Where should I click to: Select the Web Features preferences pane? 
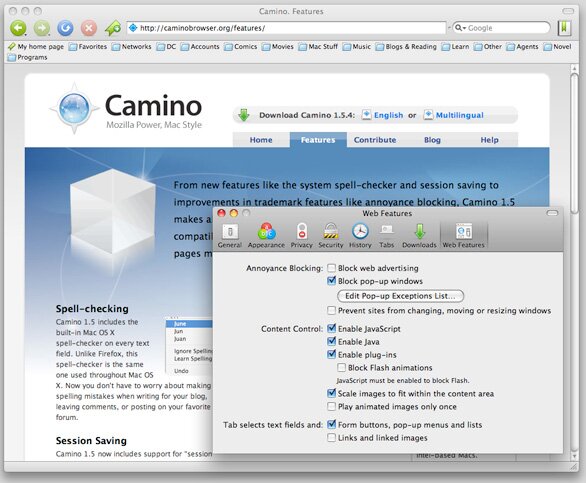(464, 236)
